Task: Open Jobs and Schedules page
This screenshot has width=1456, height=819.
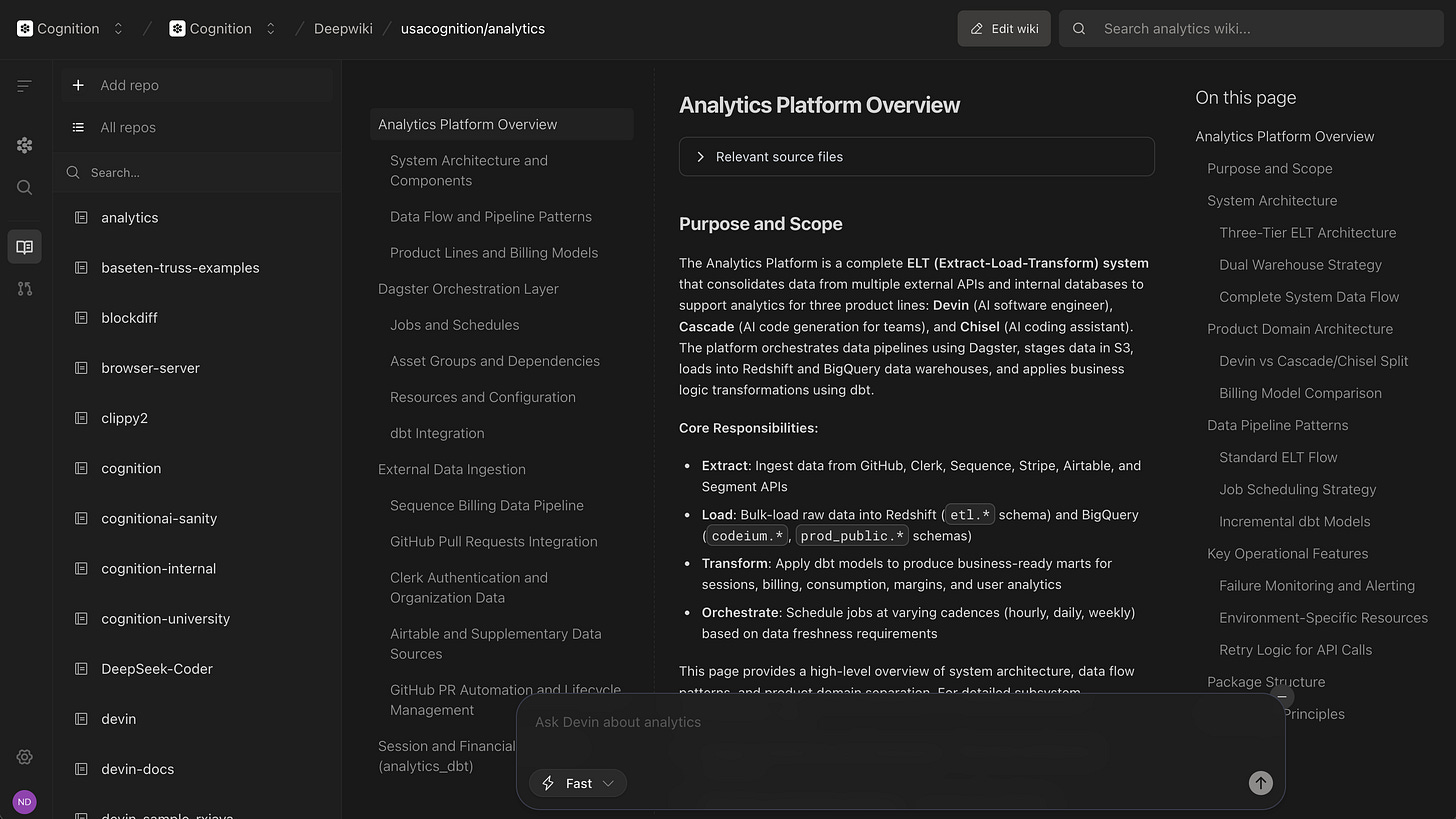Action: tap(454, 325)
